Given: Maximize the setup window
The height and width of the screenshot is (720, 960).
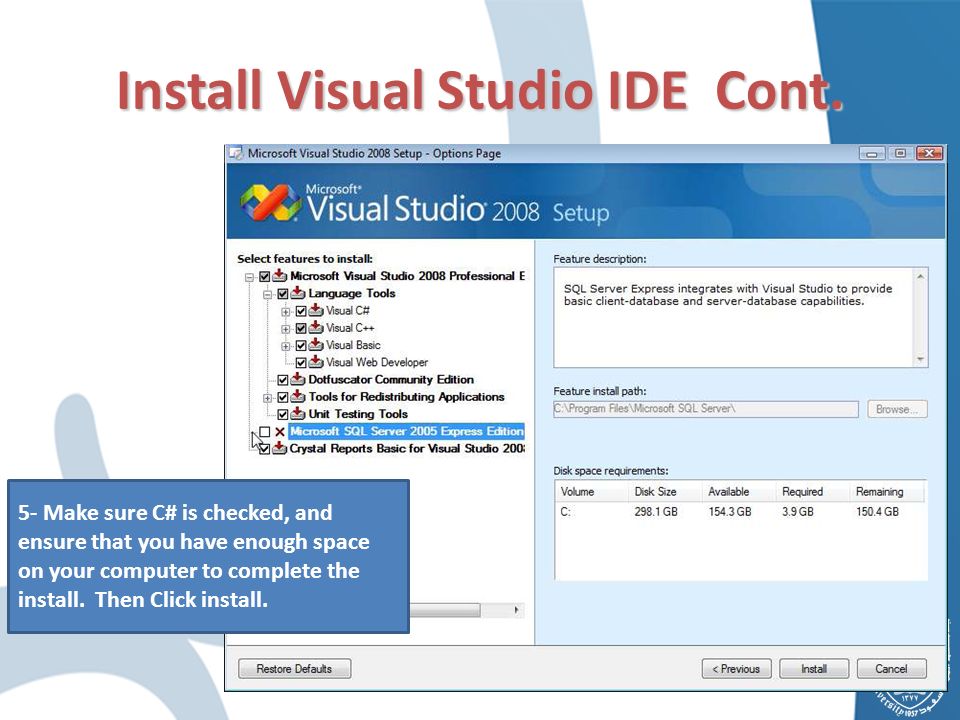Looking at the screenshot, I should [900, 153].
